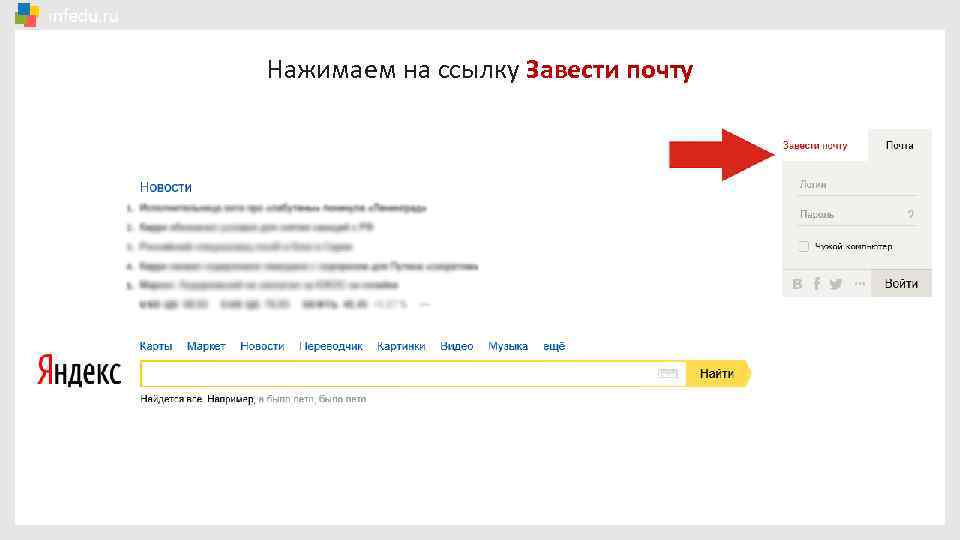Open the Переводчик service link

(x=331, y=346)
